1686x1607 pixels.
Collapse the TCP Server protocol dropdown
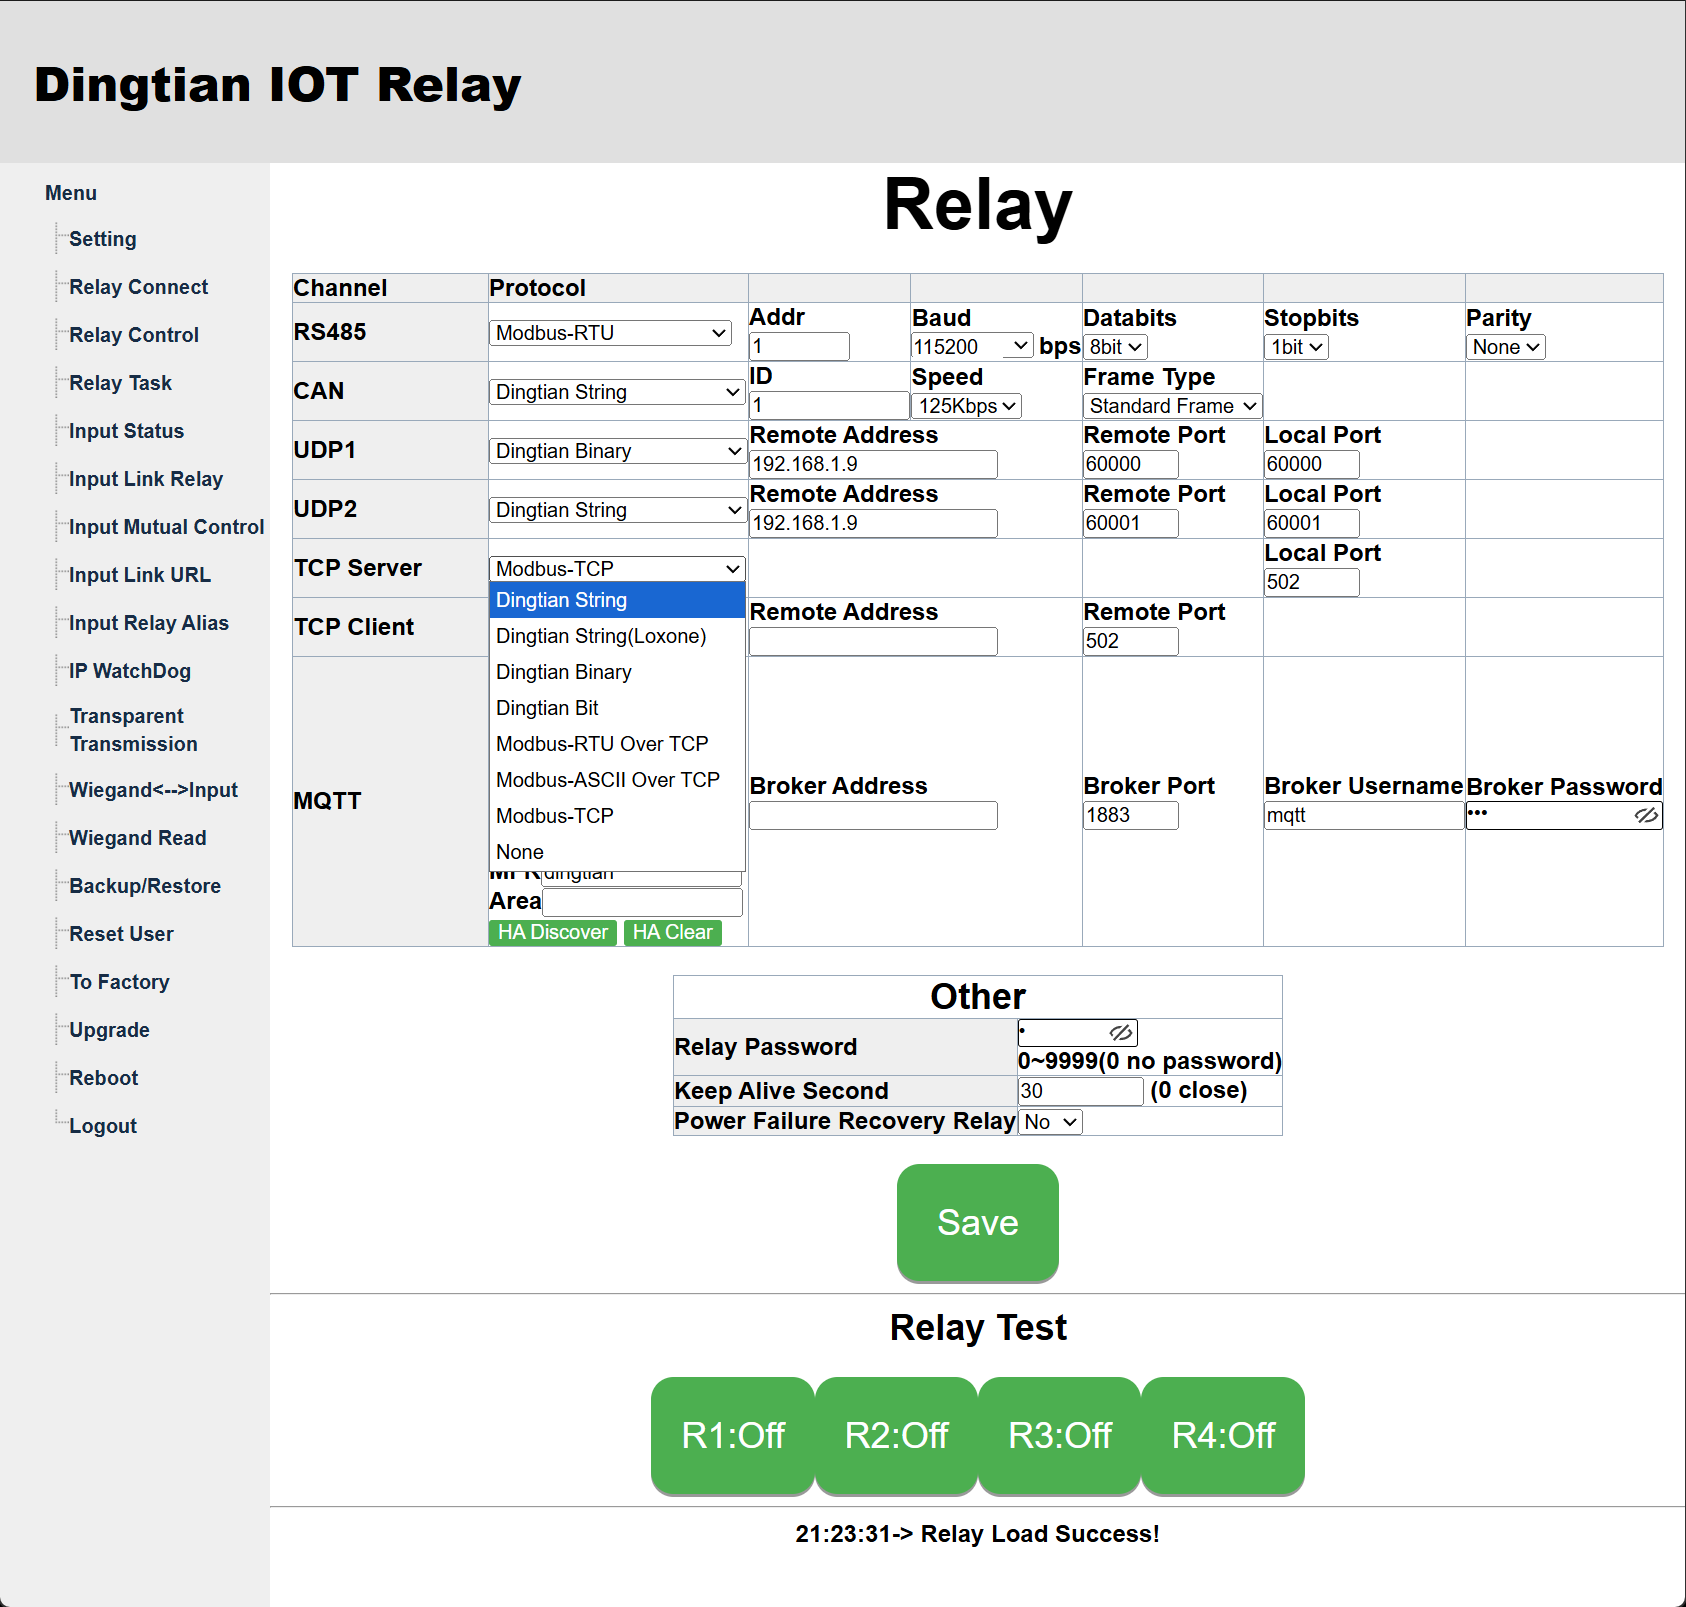[x=617, y=569]
